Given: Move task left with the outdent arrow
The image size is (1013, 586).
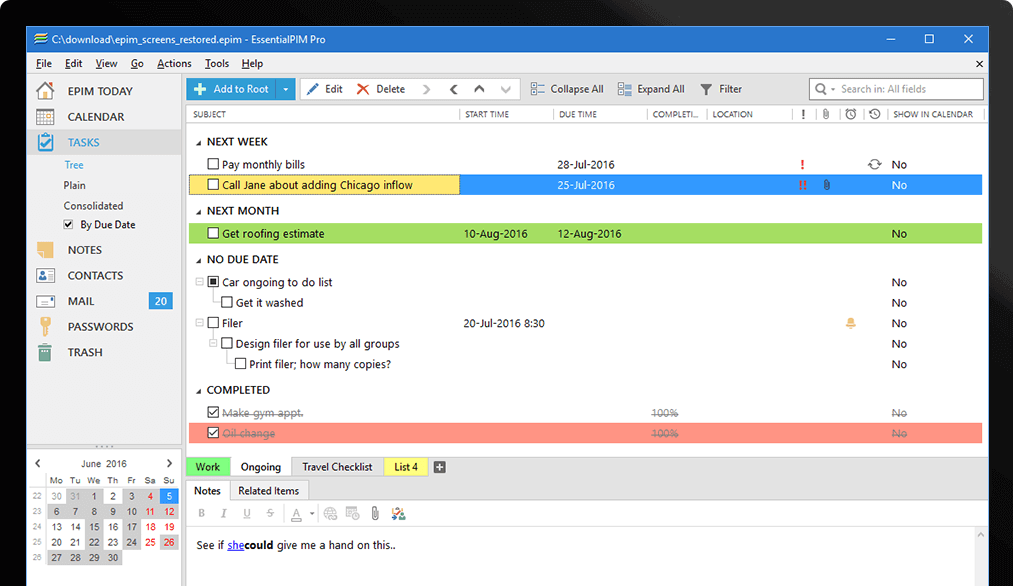Looking at the screenshot, I should [454, 90].
